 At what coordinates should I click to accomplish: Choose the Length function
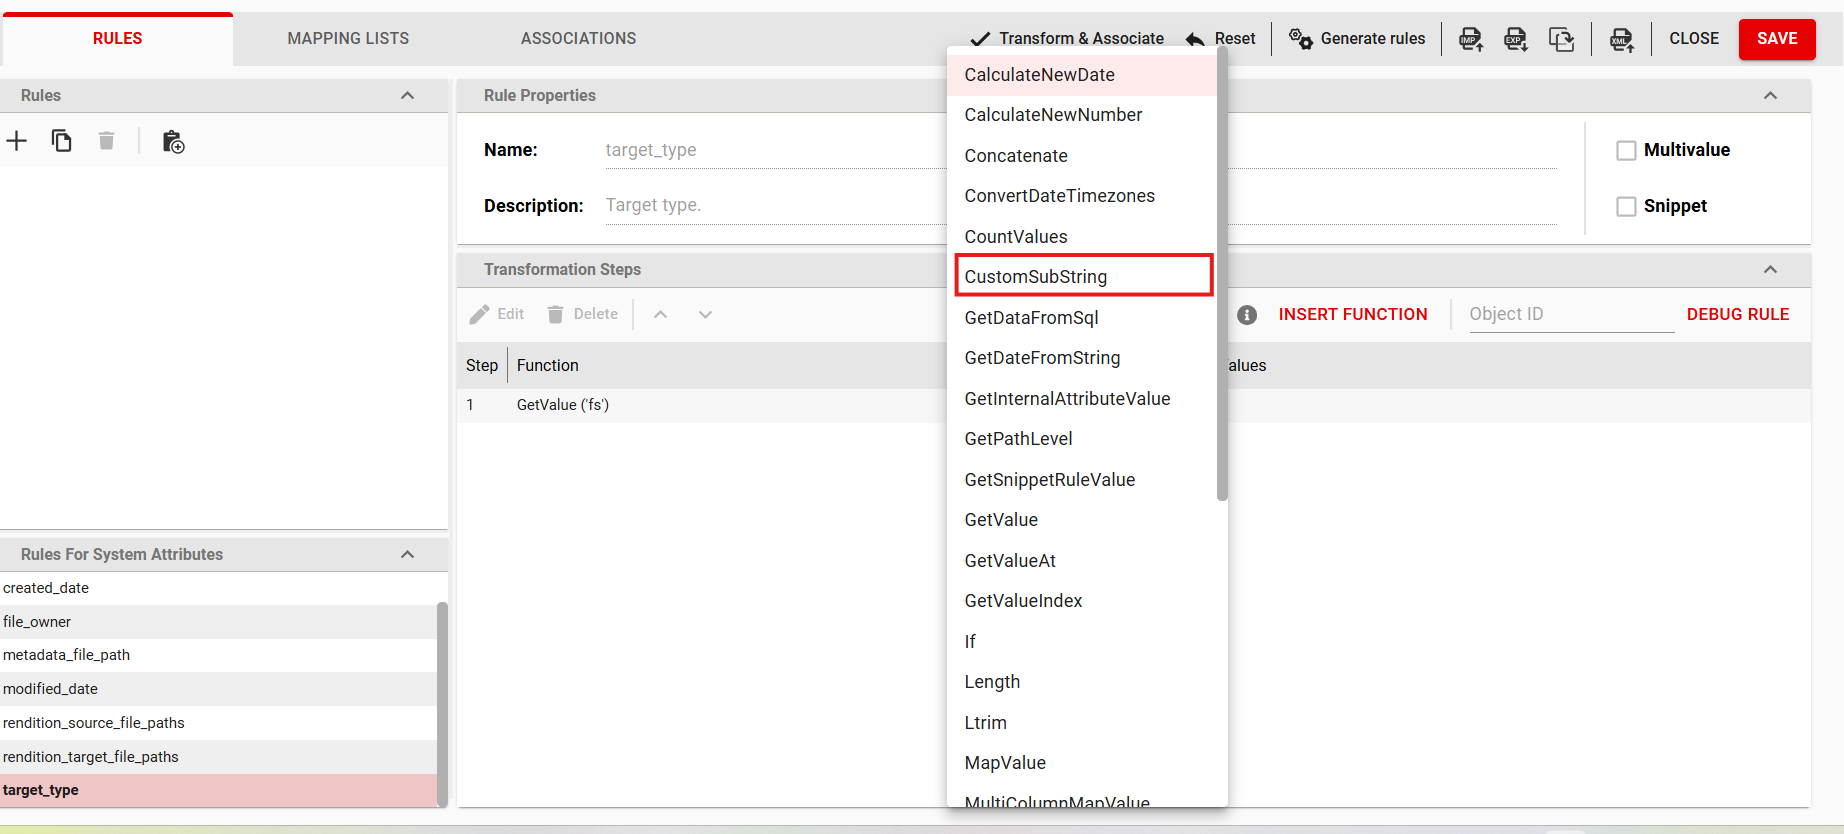point(1082,682)
